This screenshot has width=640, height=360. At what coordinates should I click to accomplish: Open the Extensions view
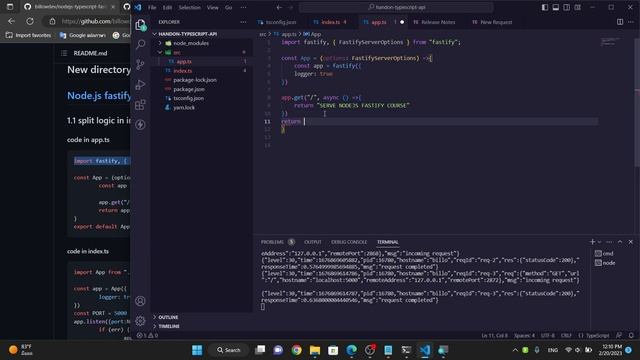tap(140, 105)
